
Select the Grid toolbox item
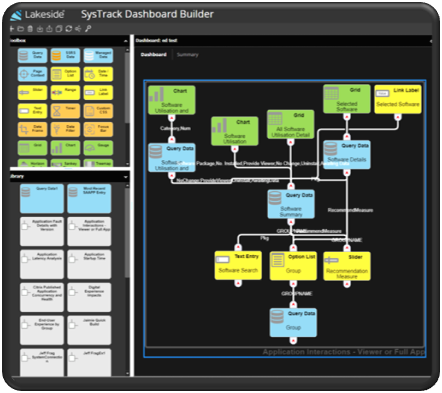coord(32,148)
